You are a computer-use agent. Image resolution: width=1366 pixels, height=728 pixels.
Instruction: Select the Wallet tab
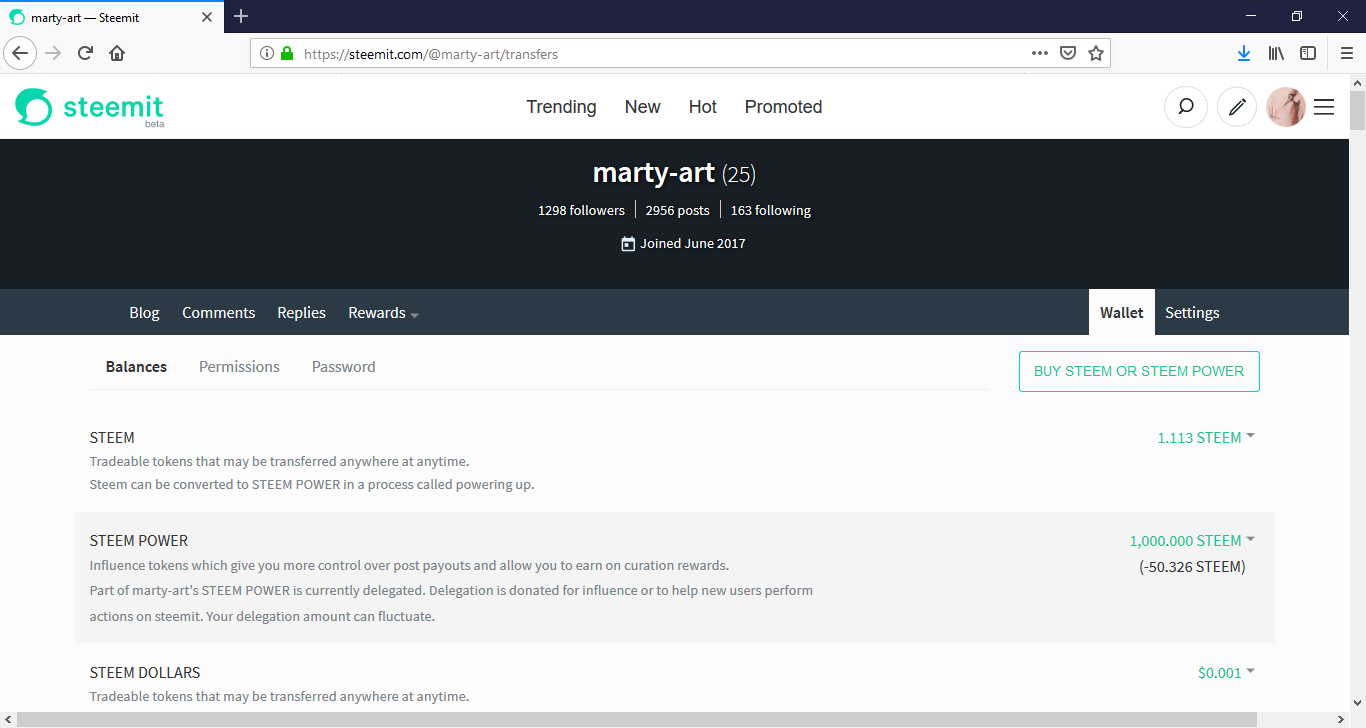1122,312
